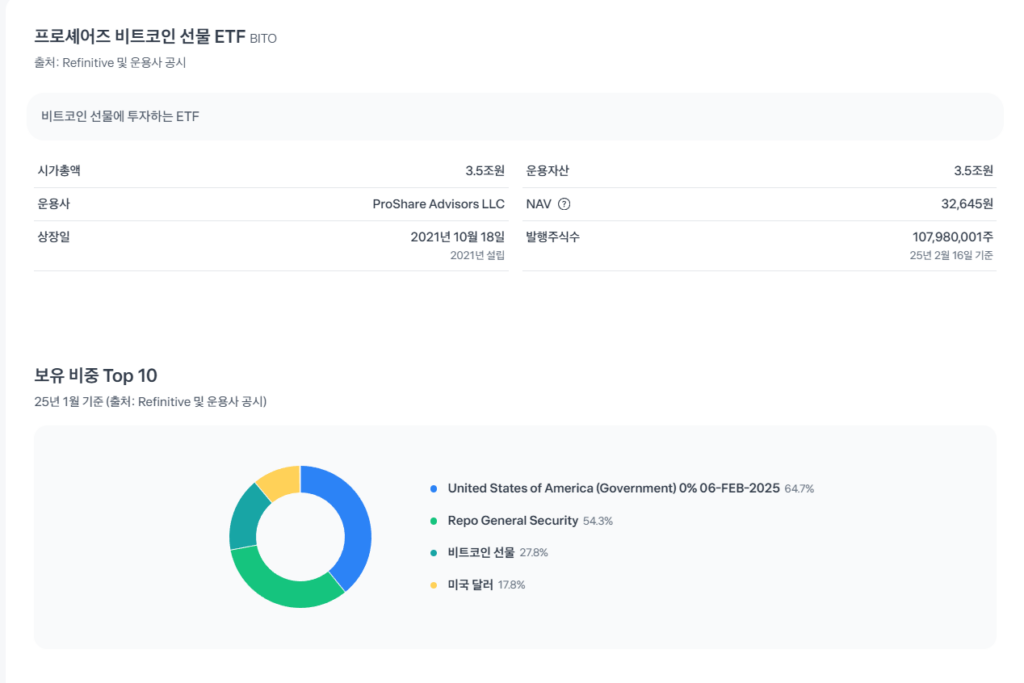The image size is (1024, 683).
Task: Click the NAV value 32,645원
Action: [x=967, y=204]
